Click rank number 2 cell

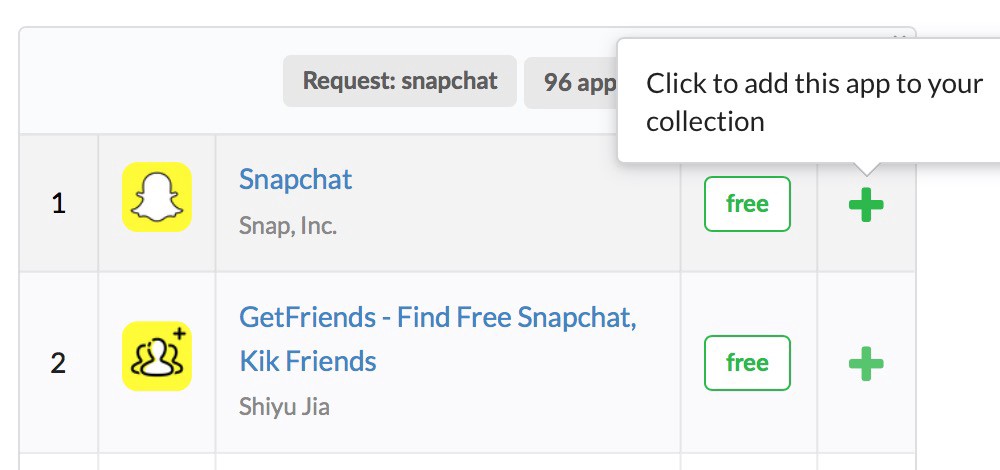point(58,362)
